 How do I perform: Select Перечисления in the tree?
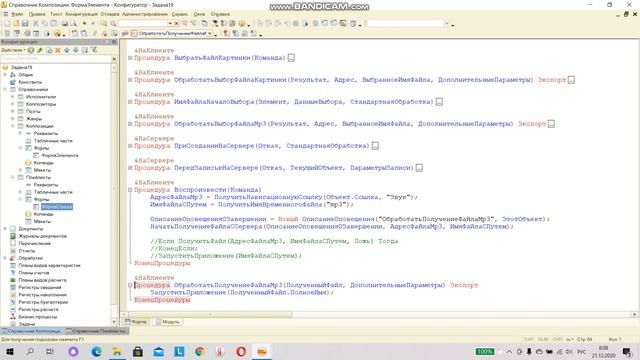[x=35, y=244]
